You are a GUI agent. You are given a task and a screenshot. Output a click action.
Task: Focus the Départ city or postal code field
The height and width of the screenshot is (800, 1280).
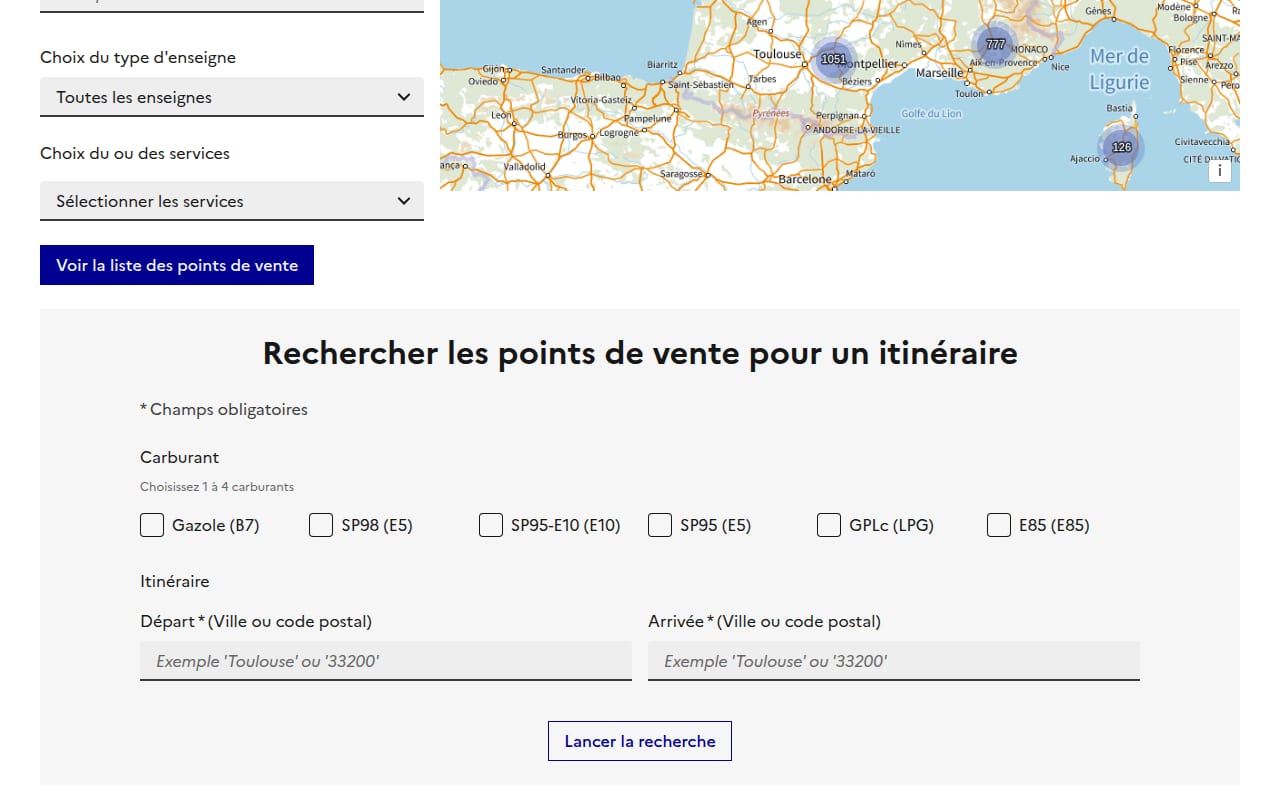(386, 661)
